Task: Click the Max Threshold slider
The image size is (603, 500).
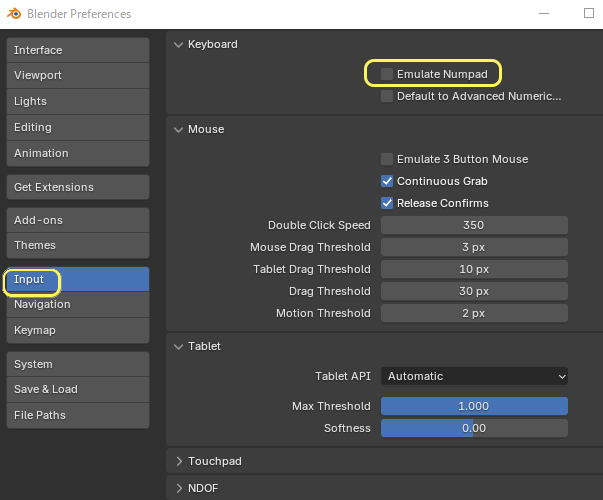Action: point(473,406)
